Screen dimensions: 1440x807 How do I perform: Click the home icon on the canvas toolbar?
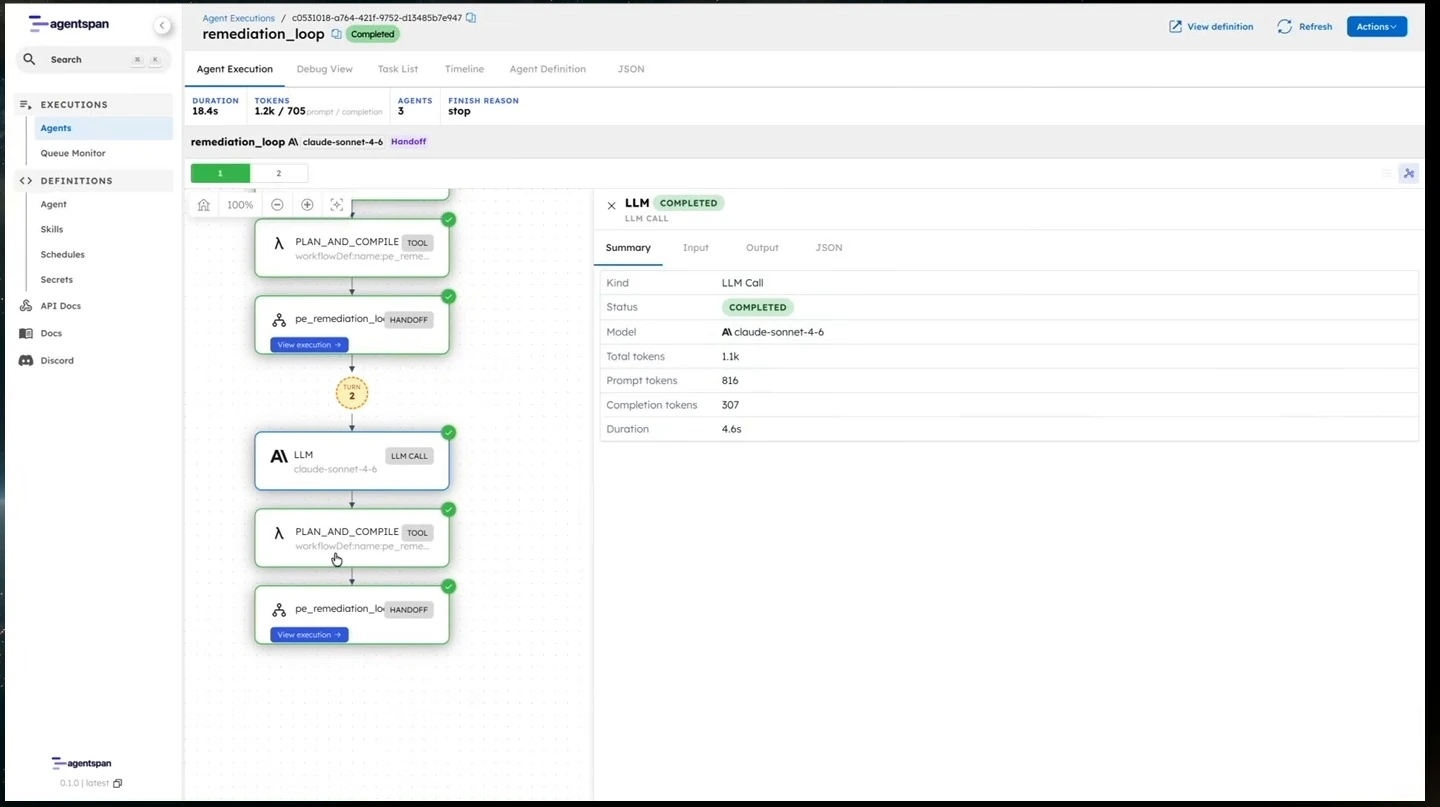(204, 205)
